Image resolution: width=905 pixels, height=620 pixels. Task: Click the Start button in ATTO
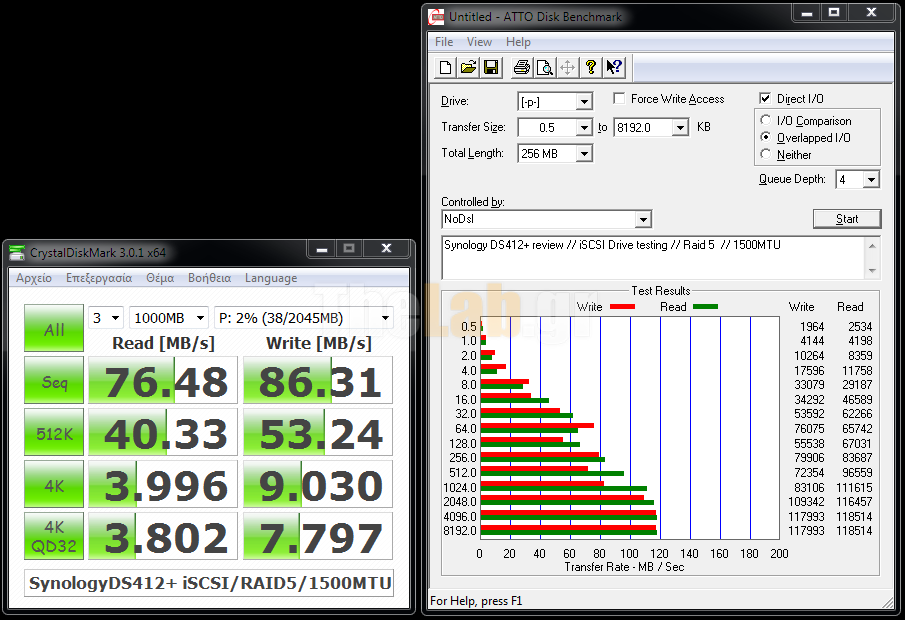pos(847,219)
